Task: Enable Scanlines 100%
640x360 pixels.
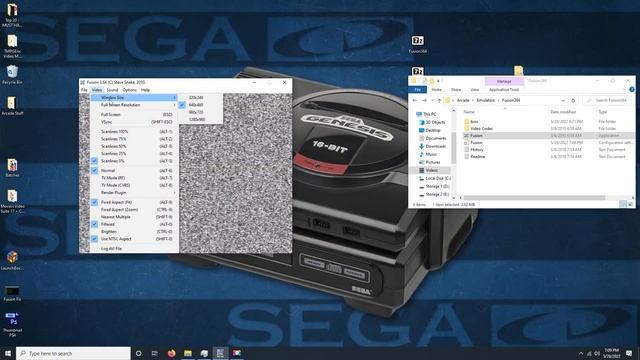Action: tap(134, 131)
